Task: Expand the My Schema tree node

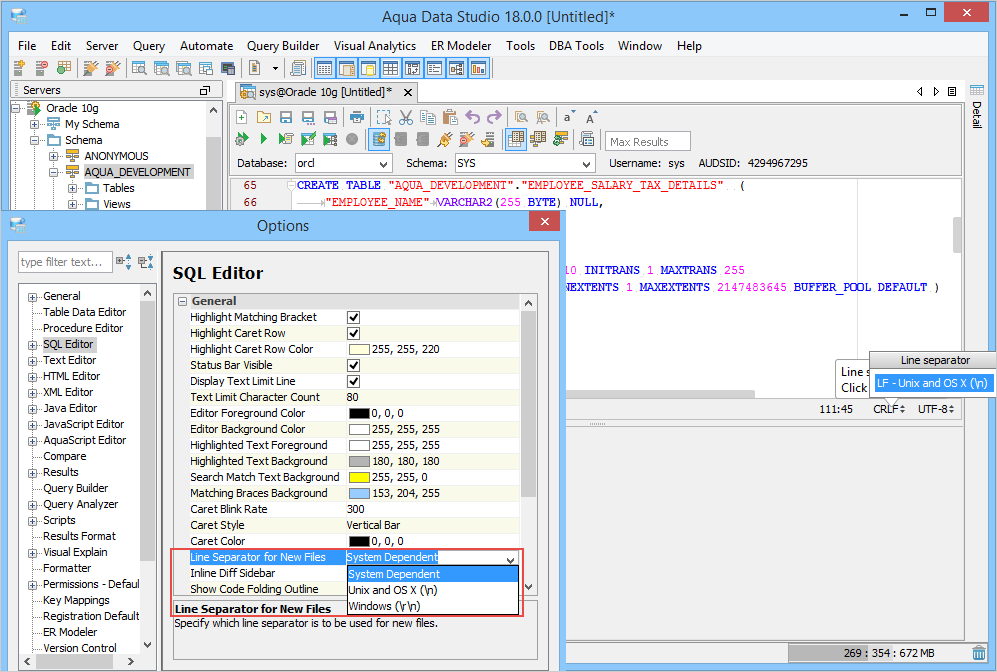Action: 34,124
